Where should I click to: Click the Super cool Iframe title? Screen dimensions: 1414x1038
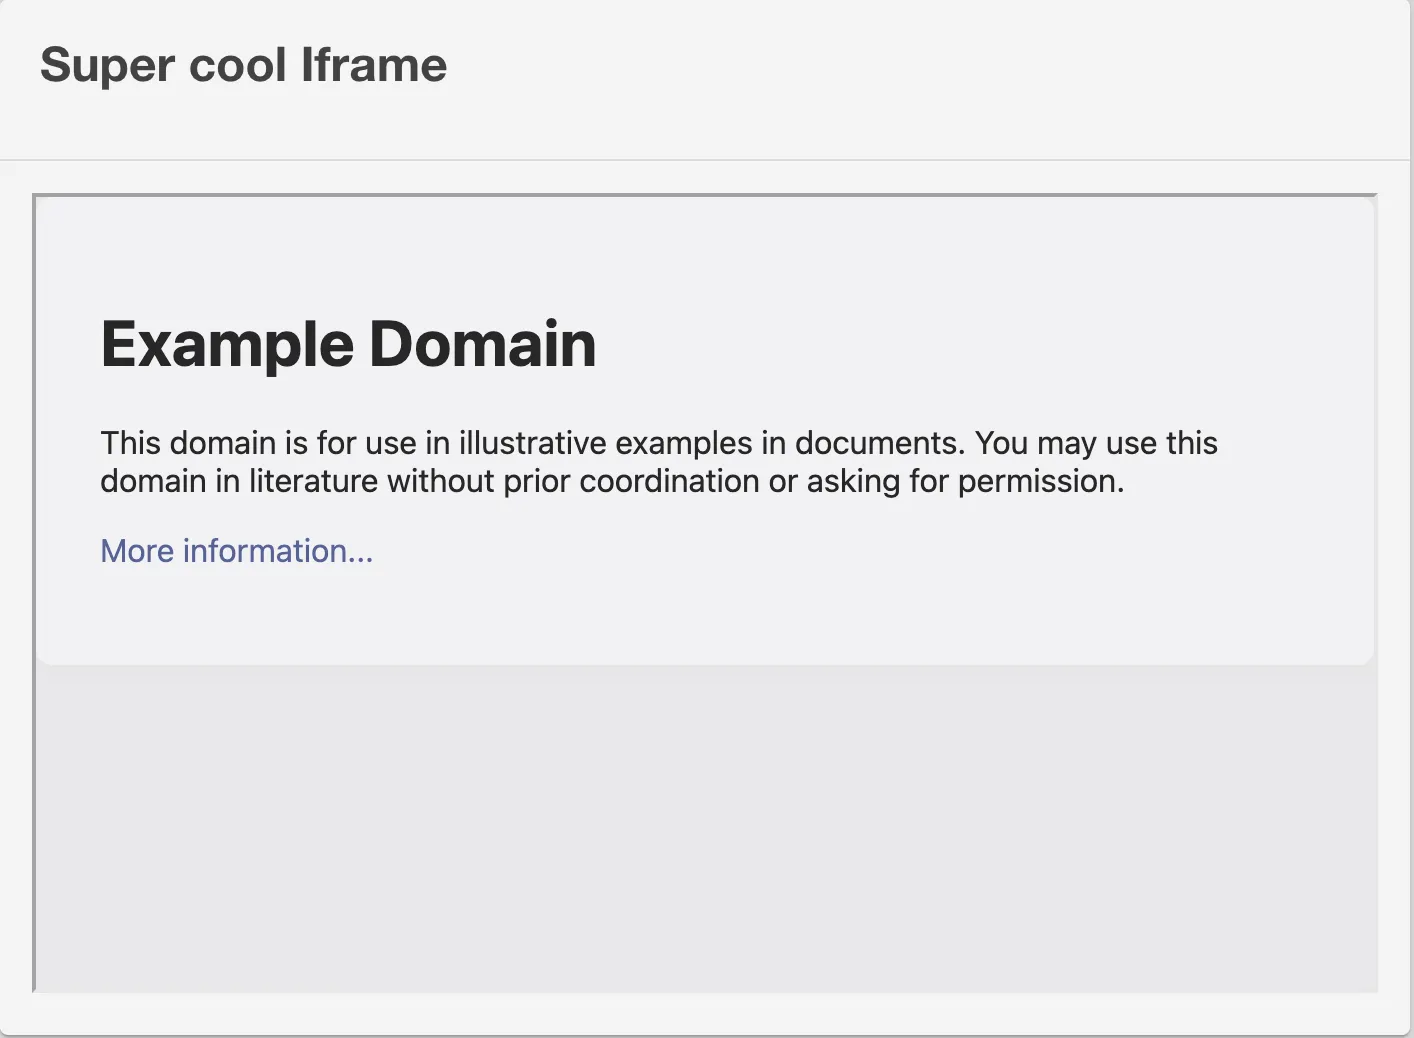coord(243,66)
